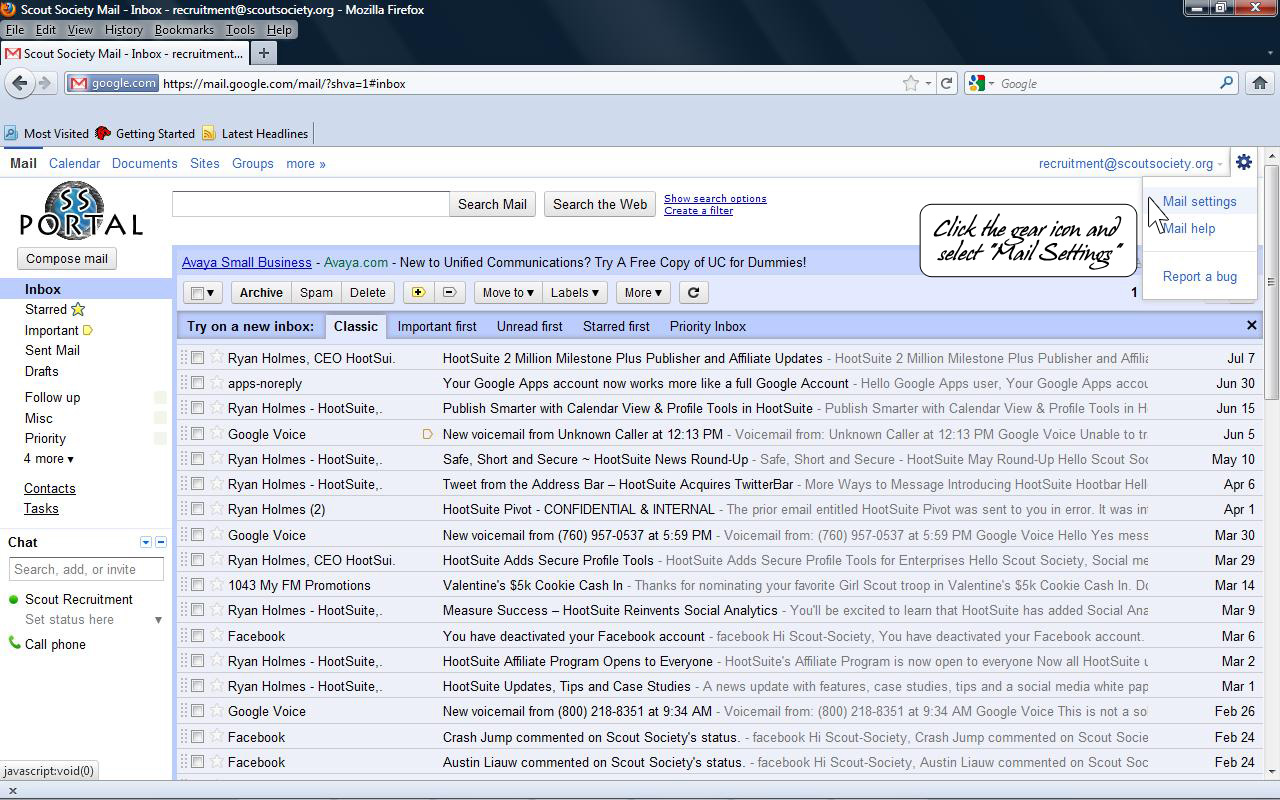Click the browser Back arrow button
This screenshot has height=800, width=1280.
click(x=19, y=83)
